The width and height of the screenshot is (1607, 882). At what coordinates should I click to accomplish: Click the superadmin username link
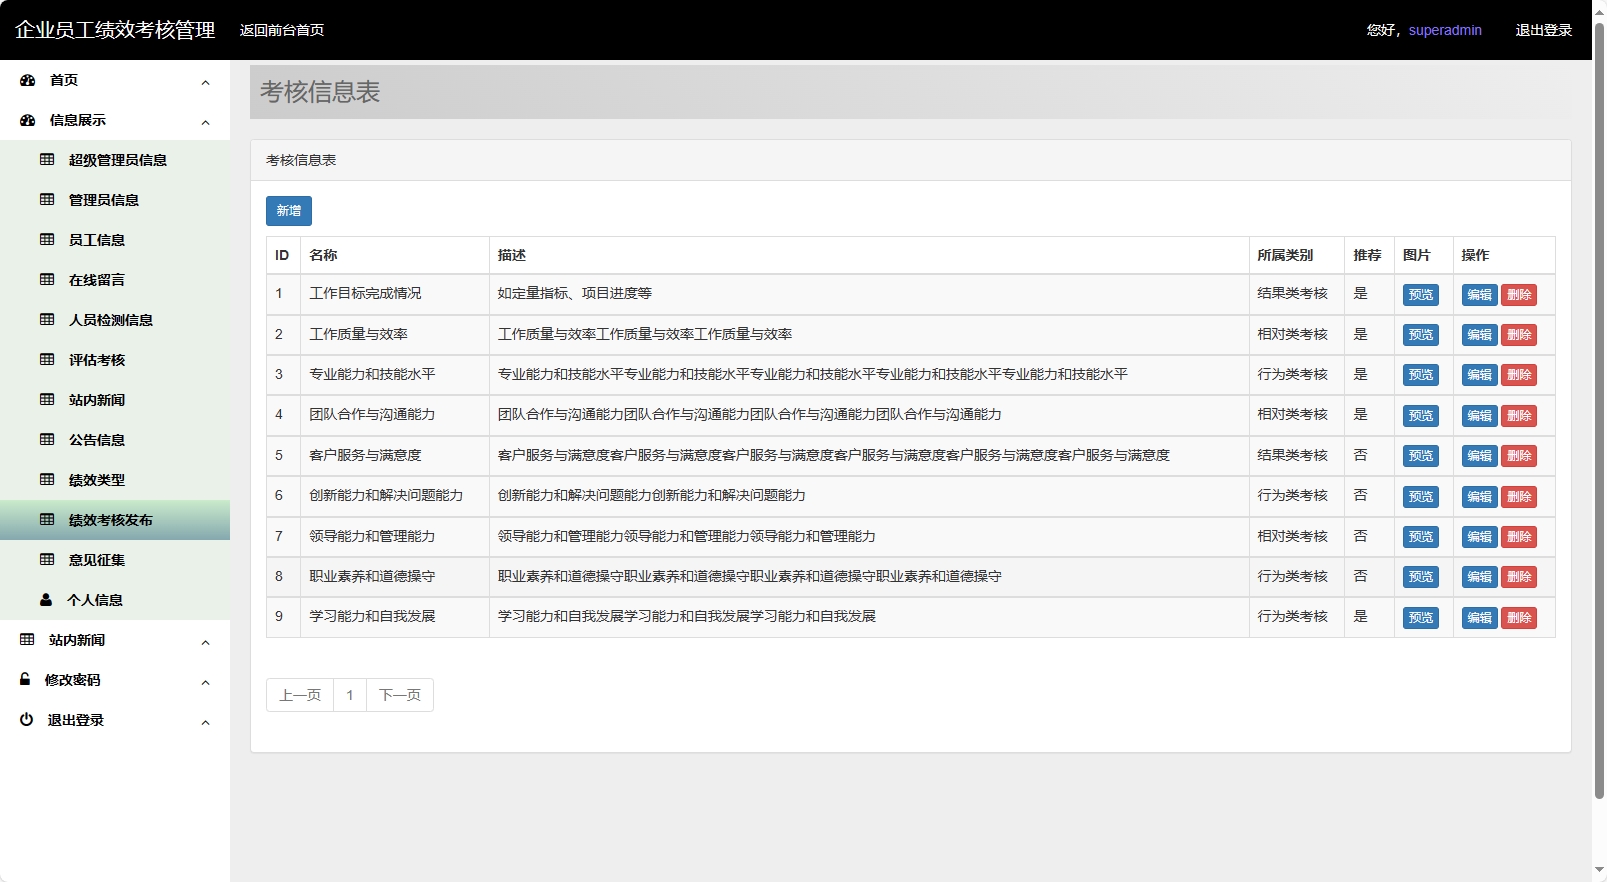pyautogui.click(x=1445, y=30)
